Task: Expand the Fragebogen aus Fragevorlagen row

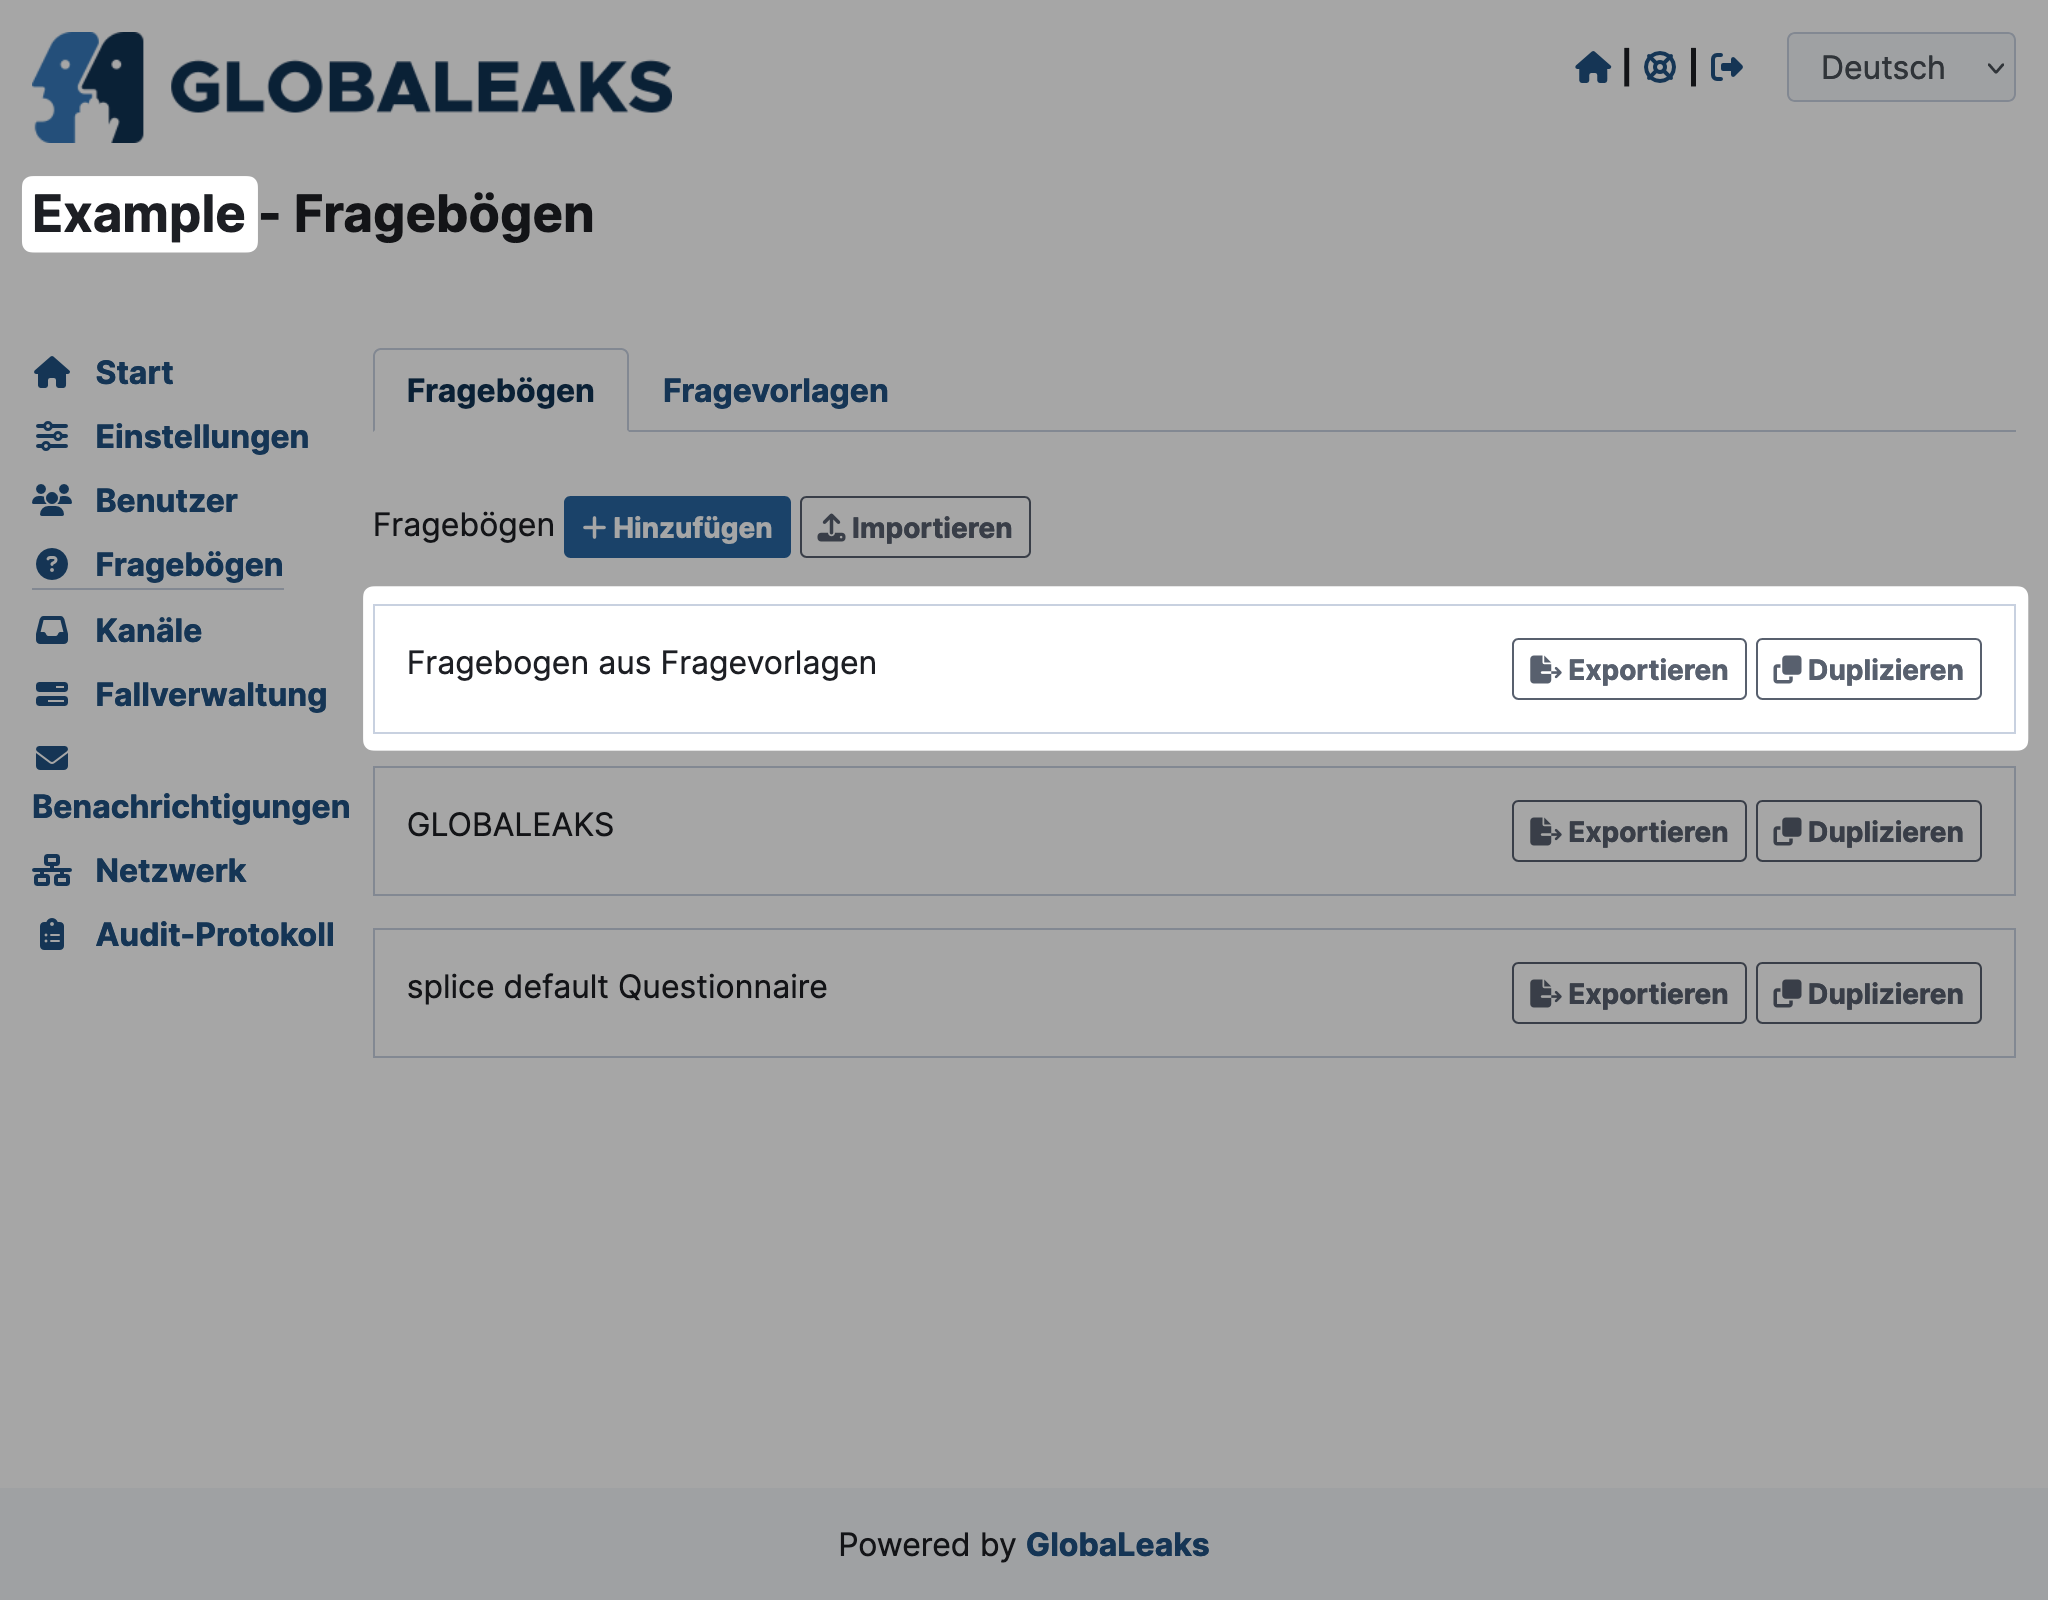Action: (x=1194, y=669)
